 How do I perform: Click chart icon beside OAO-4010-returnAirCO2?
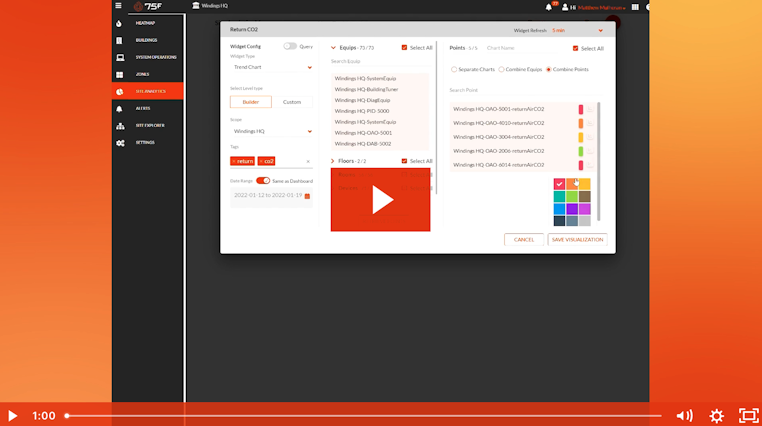pos(590,123)
